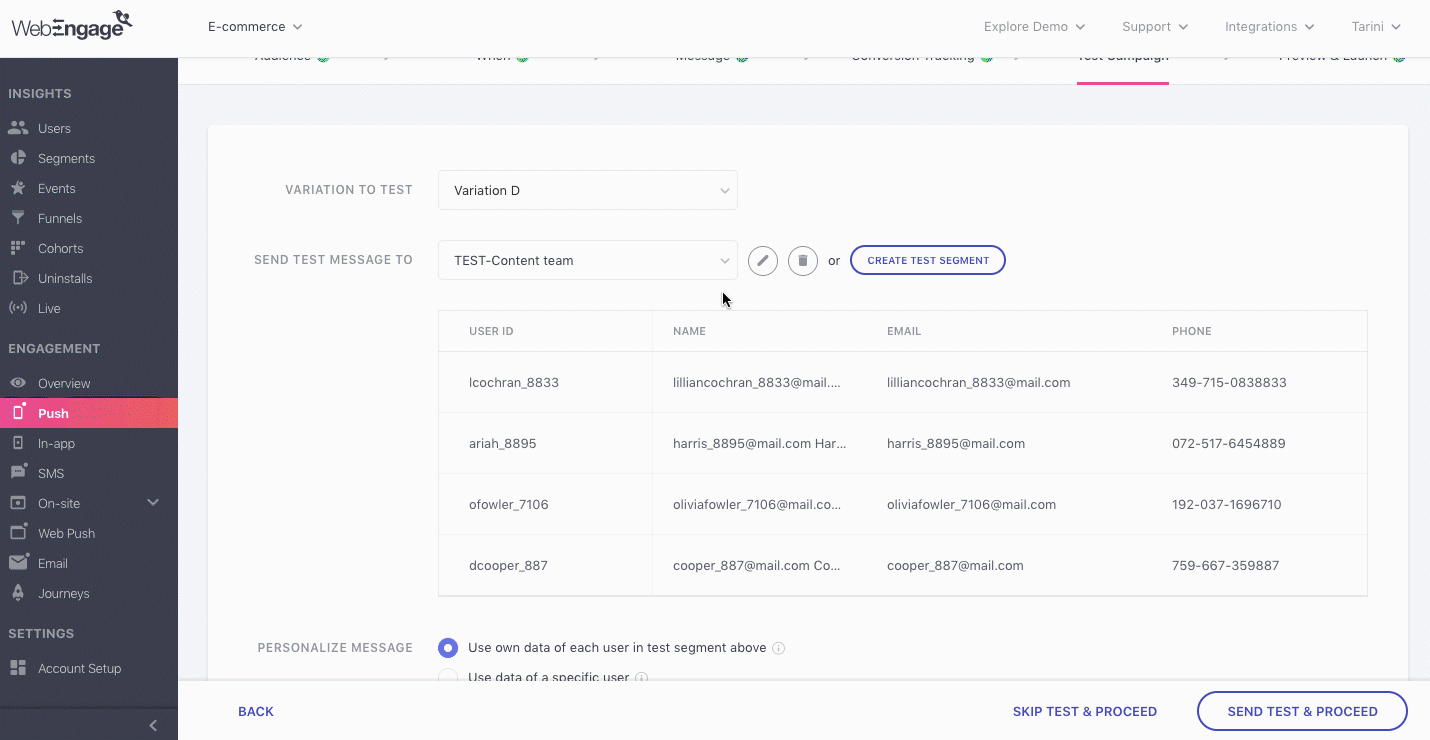
Task: Open Explore Demo dropdown
Action: pyautogui.click(x=1034, y=27)
